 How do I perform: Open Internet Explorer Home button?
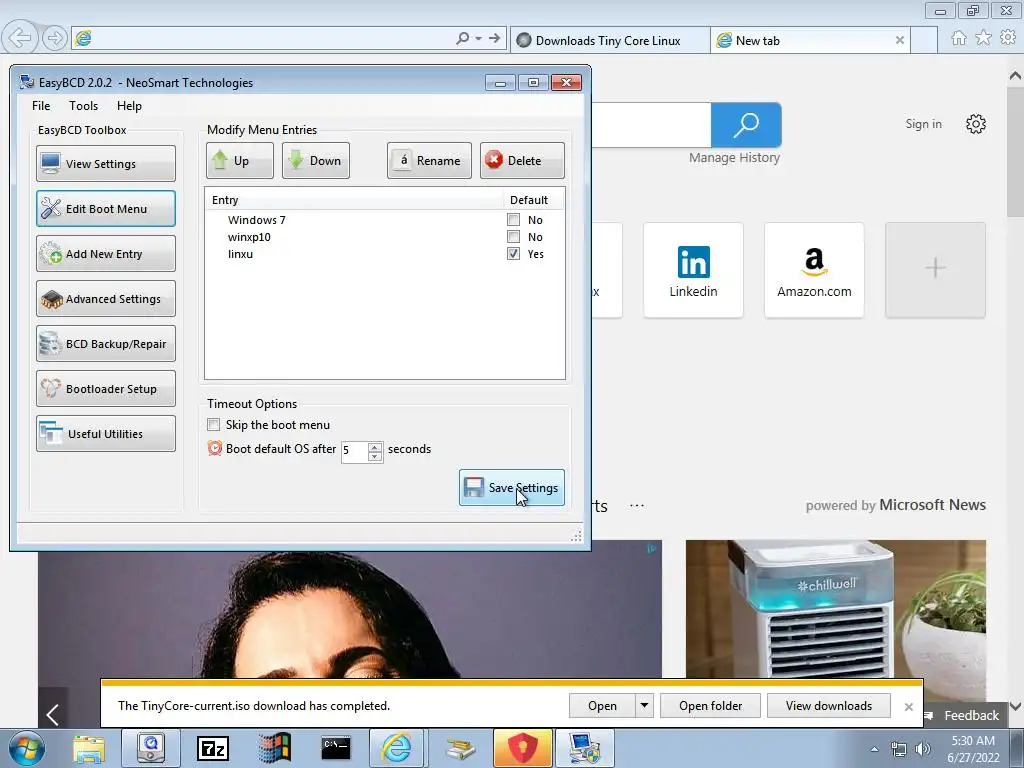click(x=959, y=38)
